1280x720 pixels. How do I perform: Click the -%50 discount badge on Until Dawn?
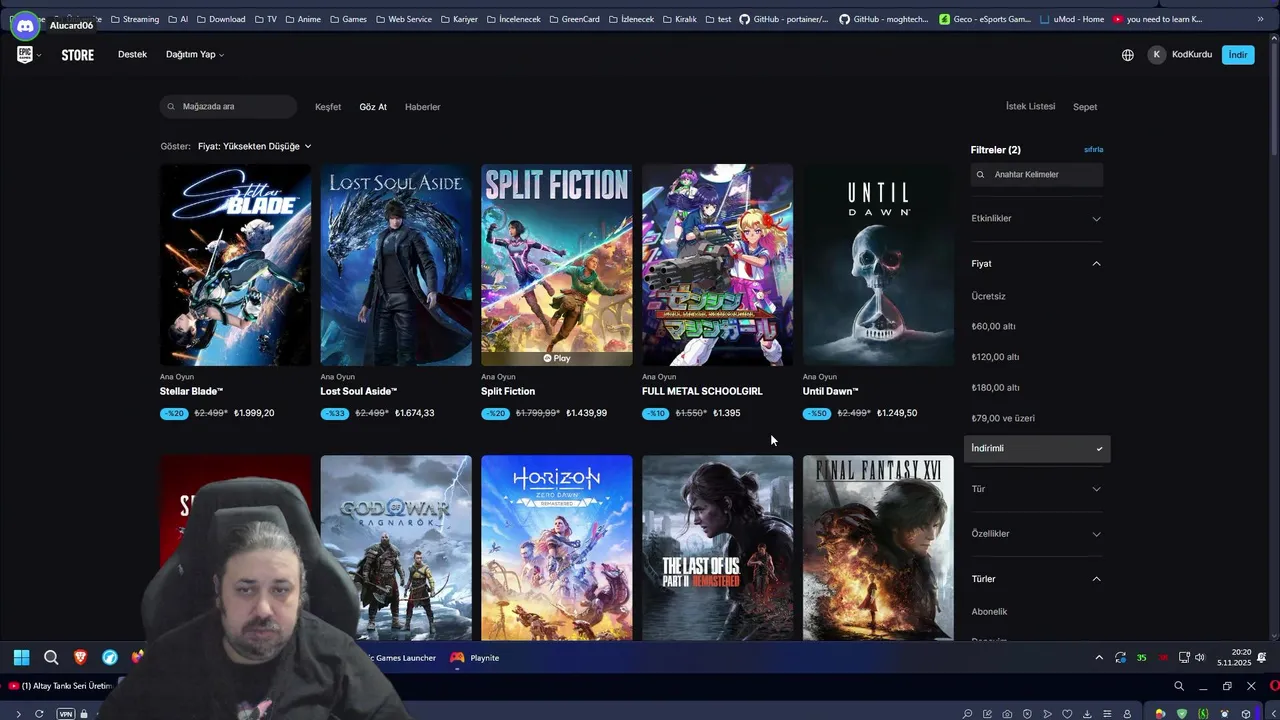tap(817, 413)
